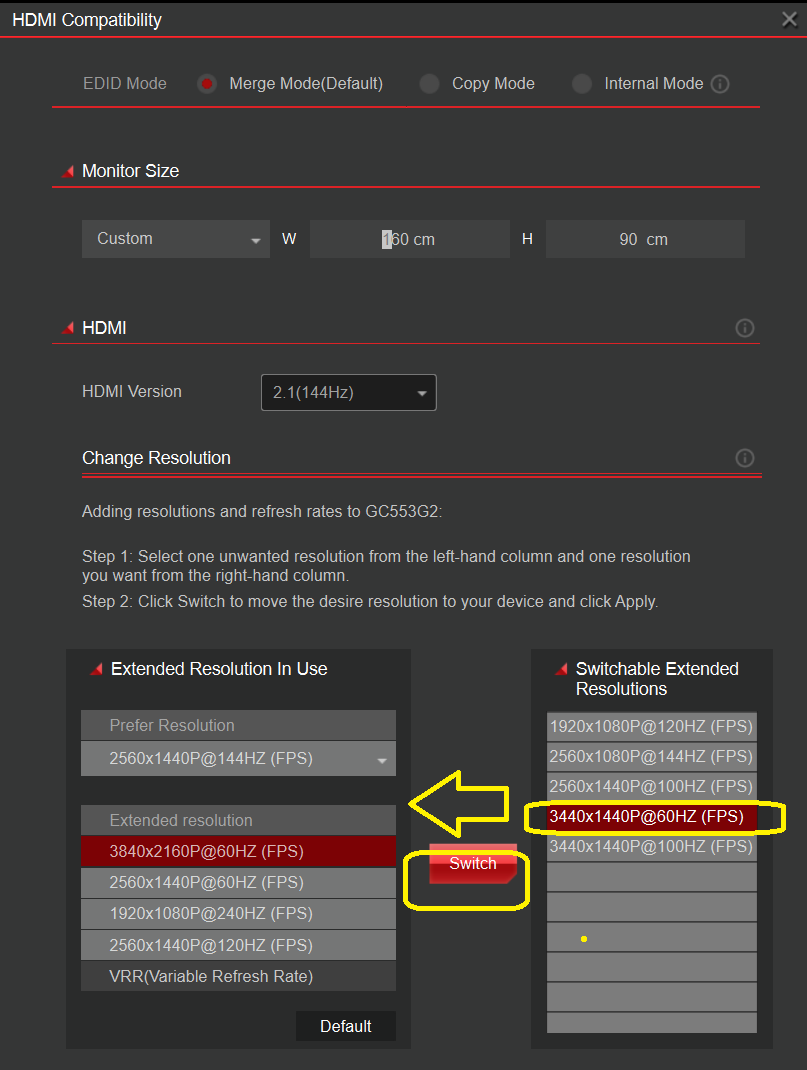Close the HDMI Compatibility dialog
Viewport: 807px width, 1070px height.
click(789, 19)
